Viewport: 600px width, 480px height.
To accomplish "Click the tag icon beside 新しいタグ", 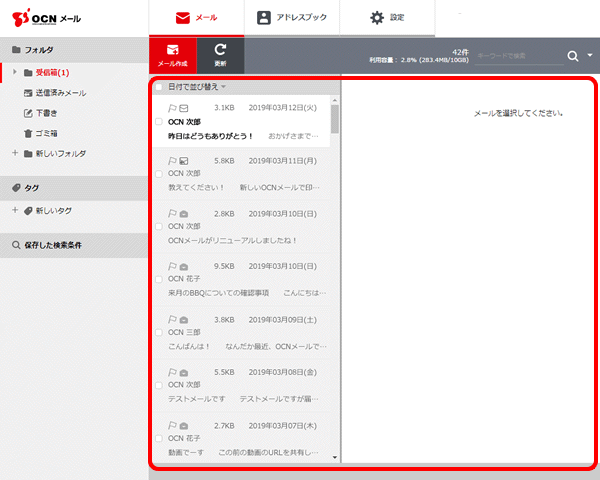I will 28,211.
